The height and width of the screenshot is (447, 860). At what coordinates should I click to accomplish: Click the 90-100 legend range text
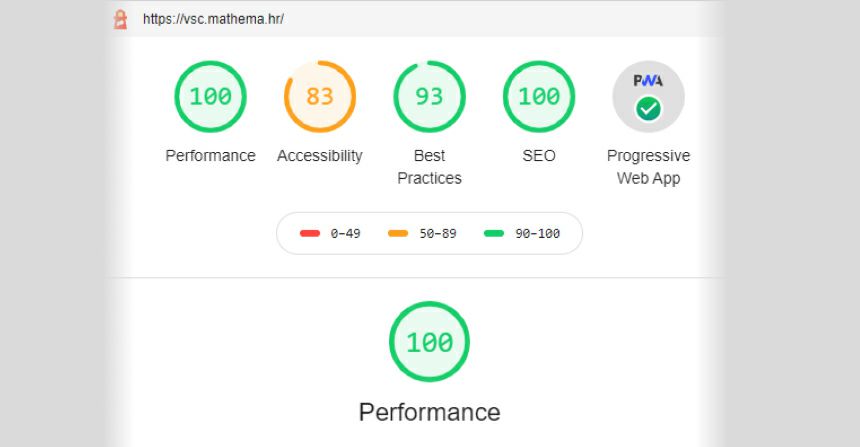pyautogui.click(x=538, y=234)
